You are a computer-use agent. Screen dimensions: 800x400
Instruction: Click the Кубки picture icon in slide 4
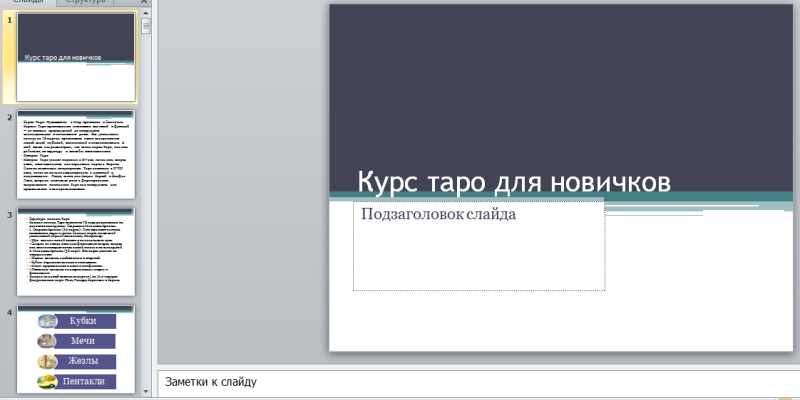(46, 322)
